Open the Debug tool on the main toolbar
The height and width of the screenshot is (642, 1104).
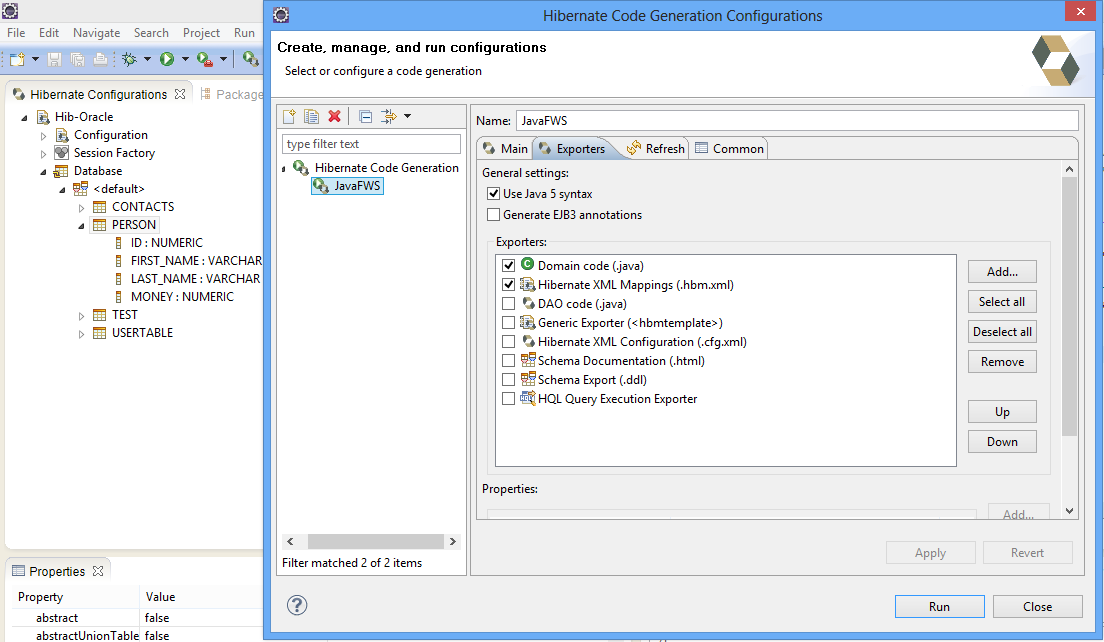tap(130, 59)
